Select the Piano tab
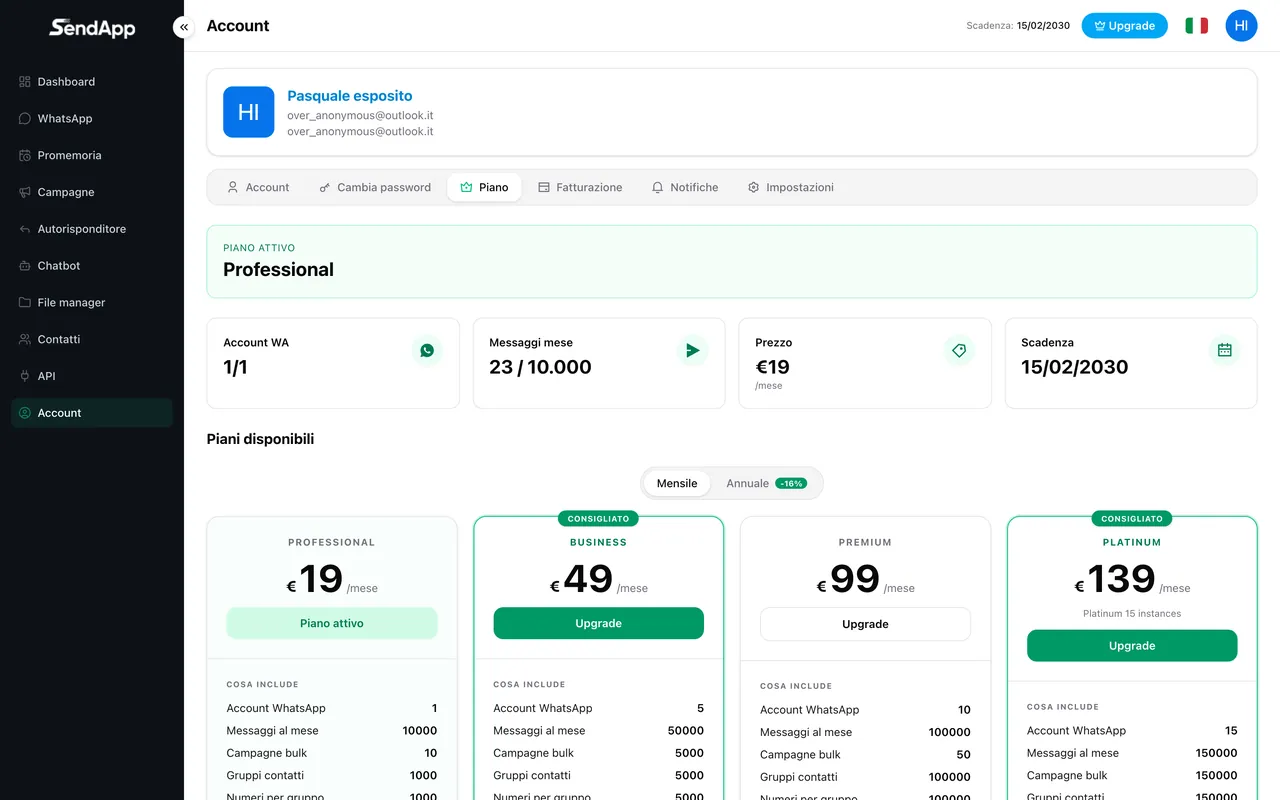 point(484,187)
